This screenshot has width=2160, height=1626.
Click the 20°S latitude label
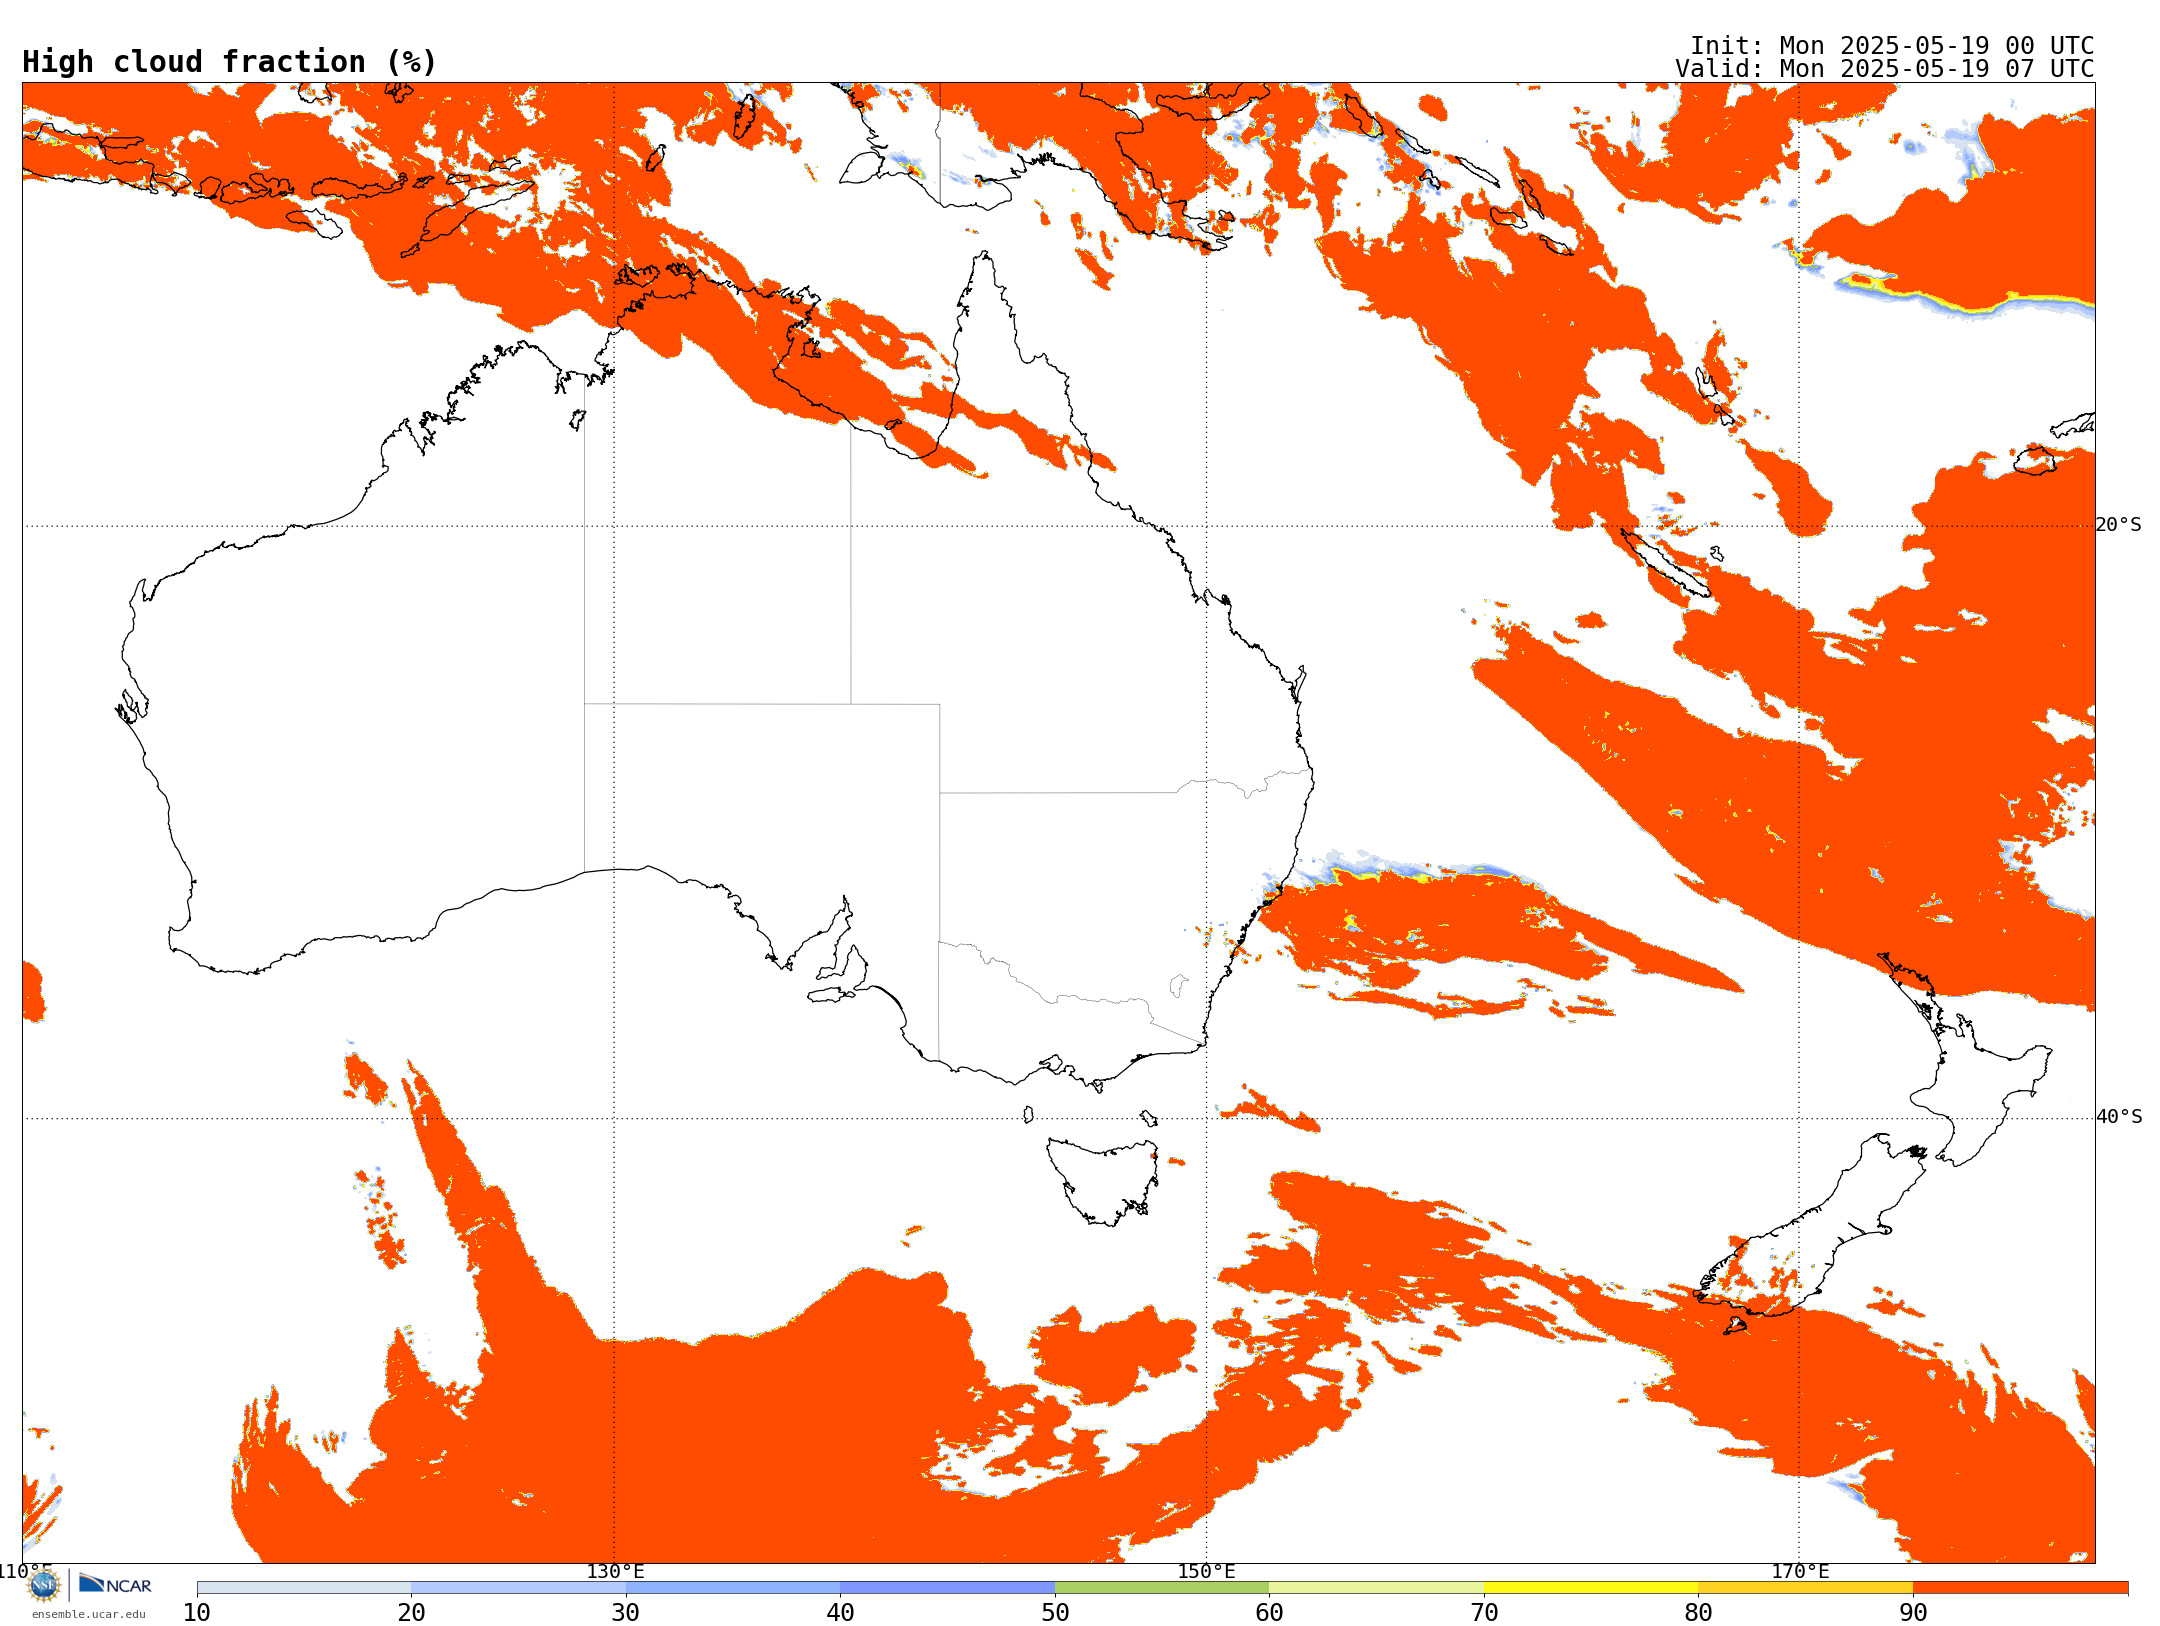click(x=2119, y=525)
